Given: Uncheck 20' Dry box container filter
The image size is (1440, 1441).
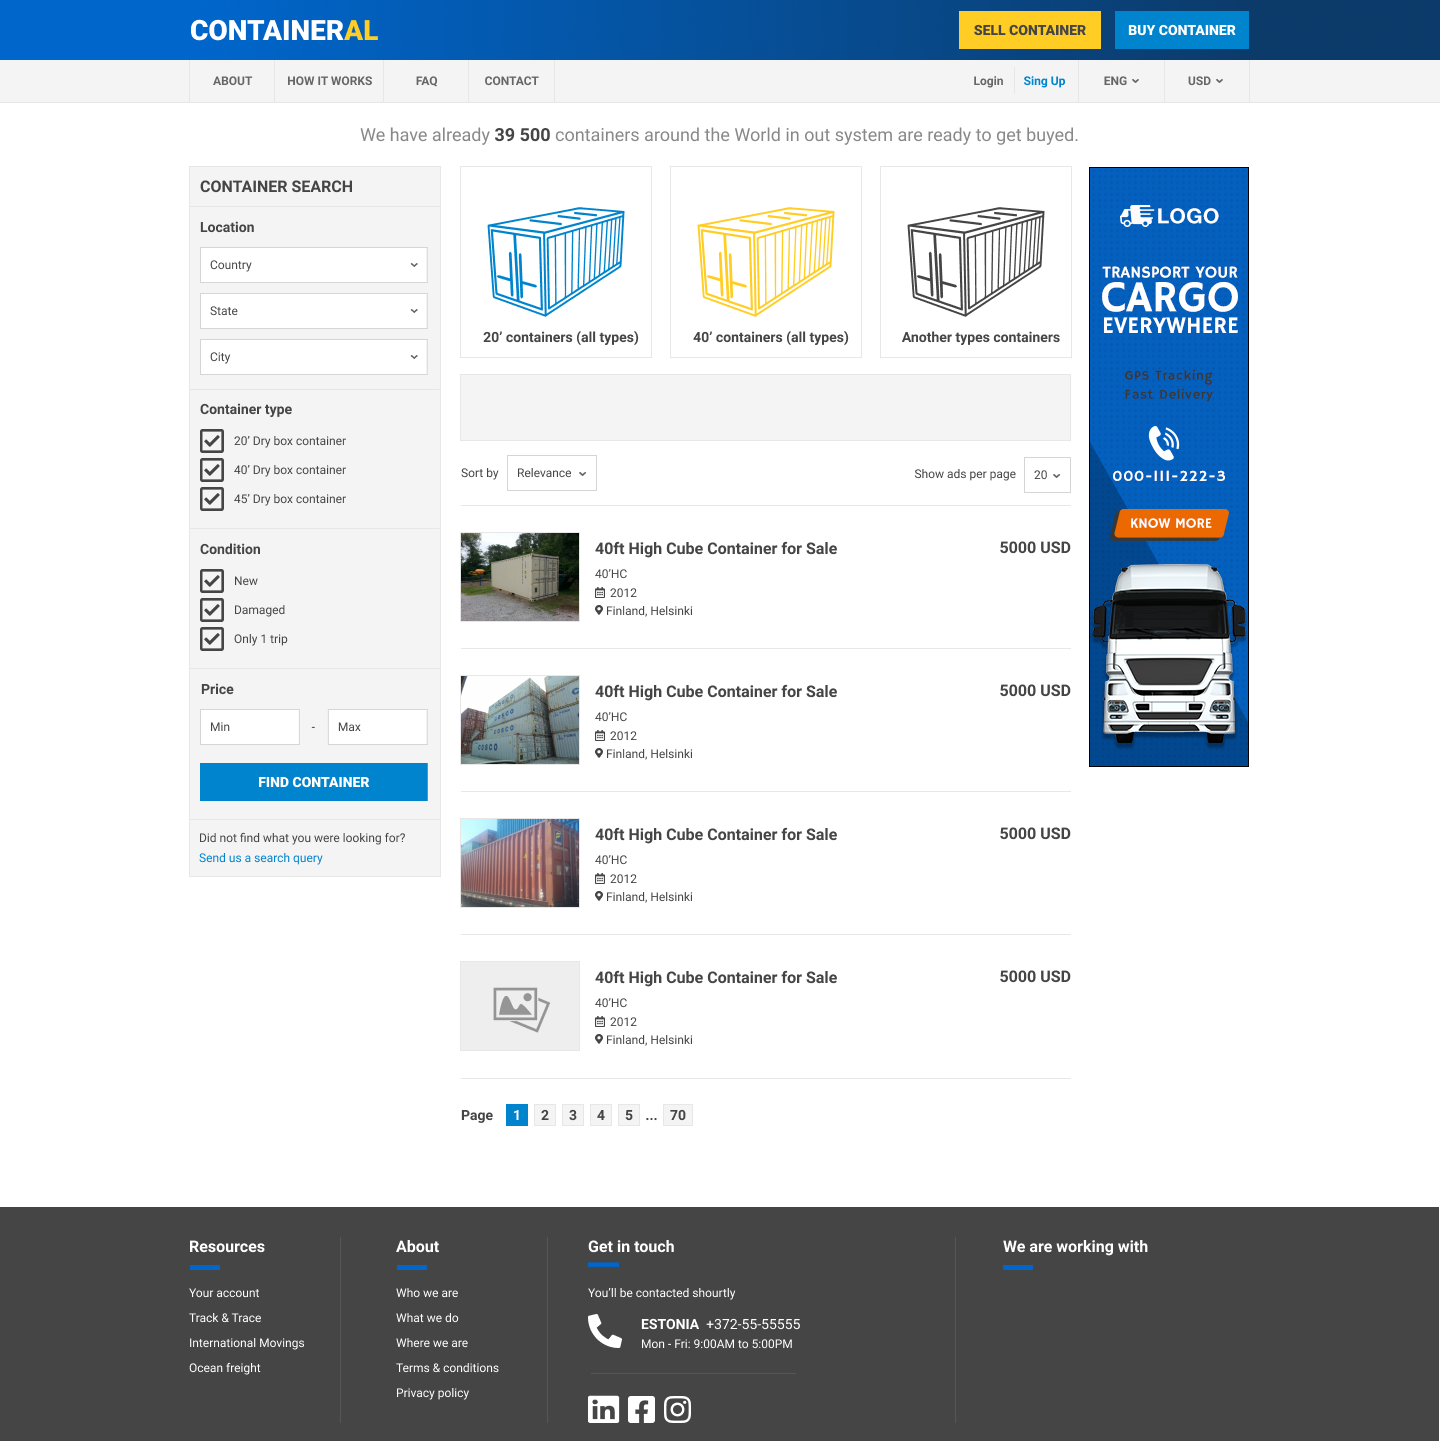Looking at the screenshot, I should [211, 440].
